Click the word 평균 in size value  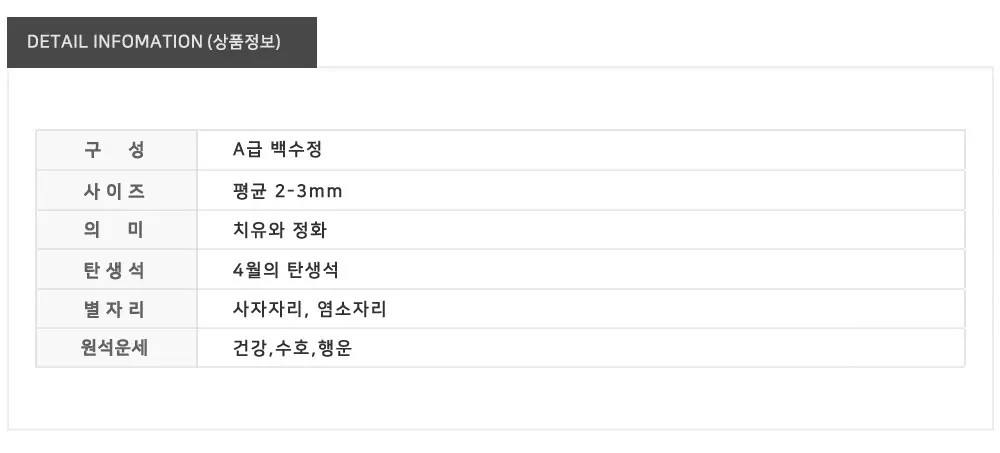[249, 190]
